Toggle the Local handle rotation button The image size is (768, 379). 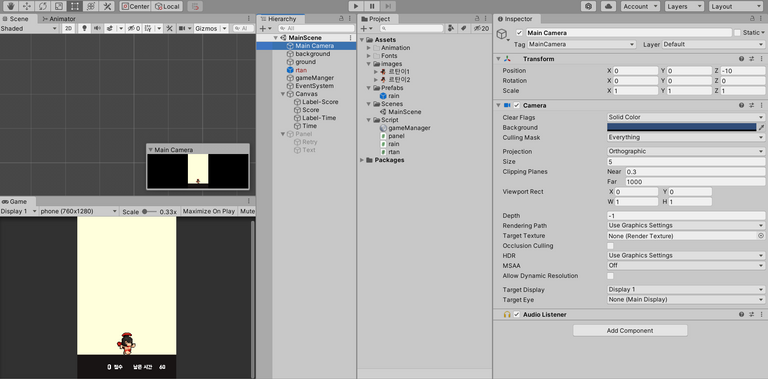tap(167, 6)
